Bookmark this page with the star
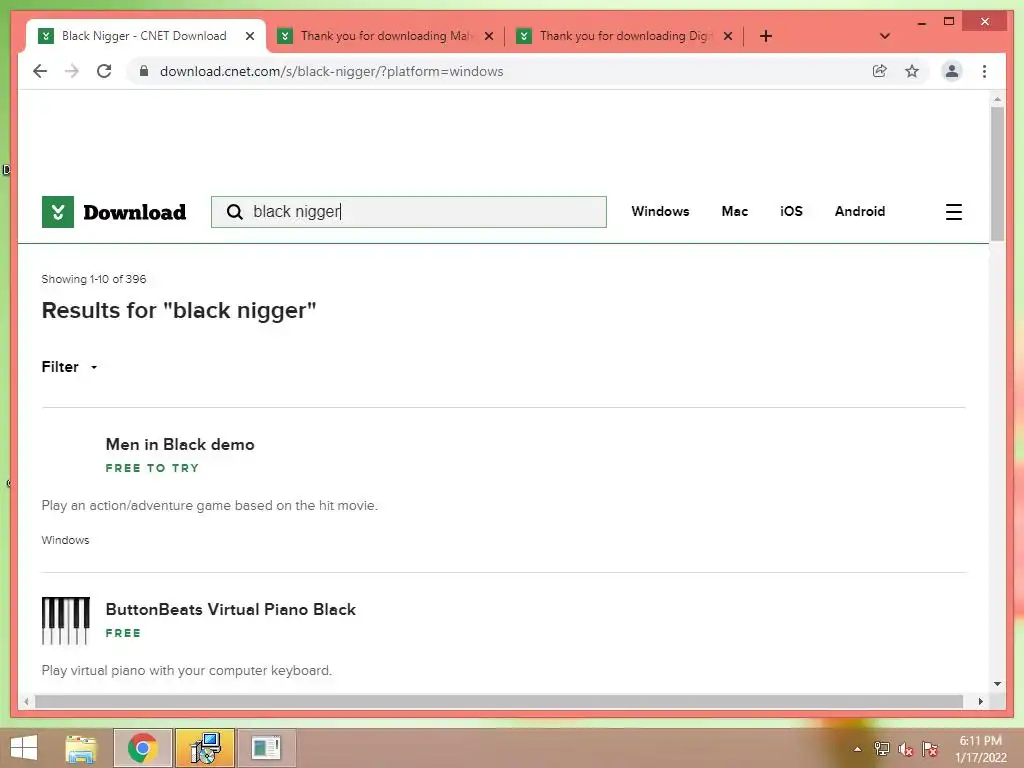1024x768 pixels. coord(912,71)
